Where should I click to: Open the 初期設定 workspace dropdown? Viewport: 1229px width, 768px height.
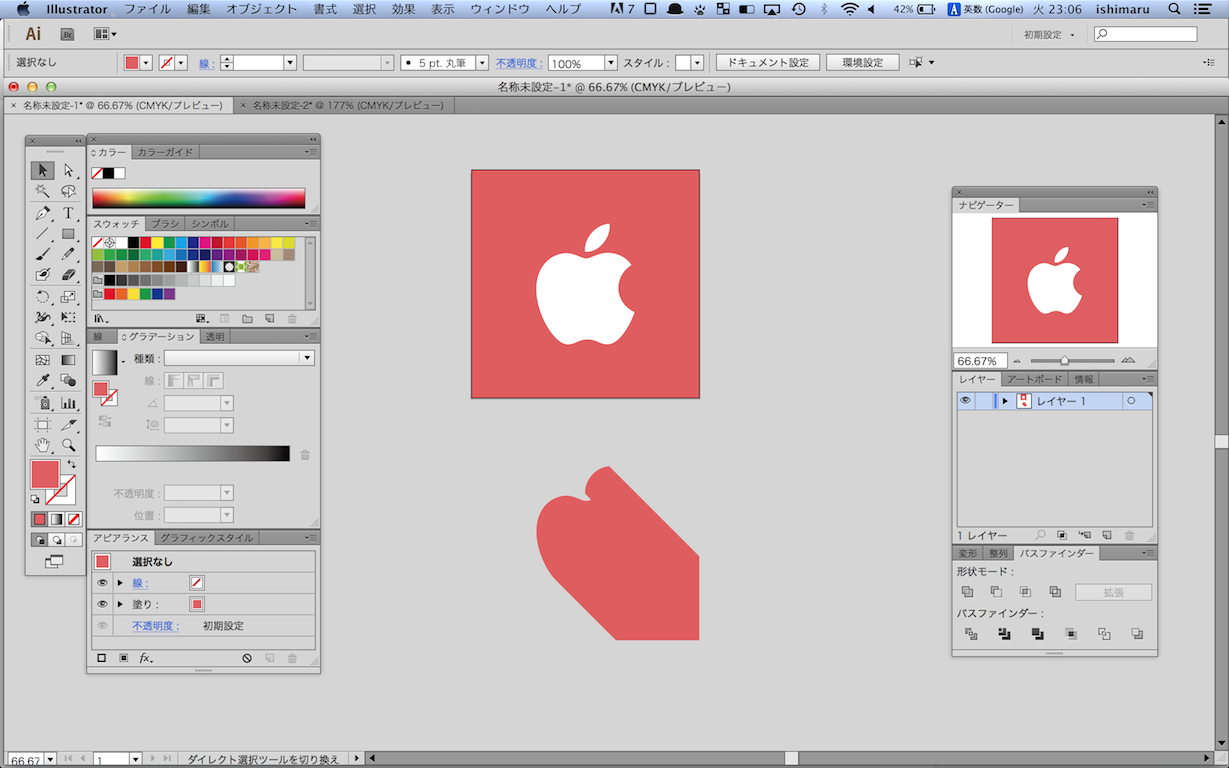coord(1049,34)
